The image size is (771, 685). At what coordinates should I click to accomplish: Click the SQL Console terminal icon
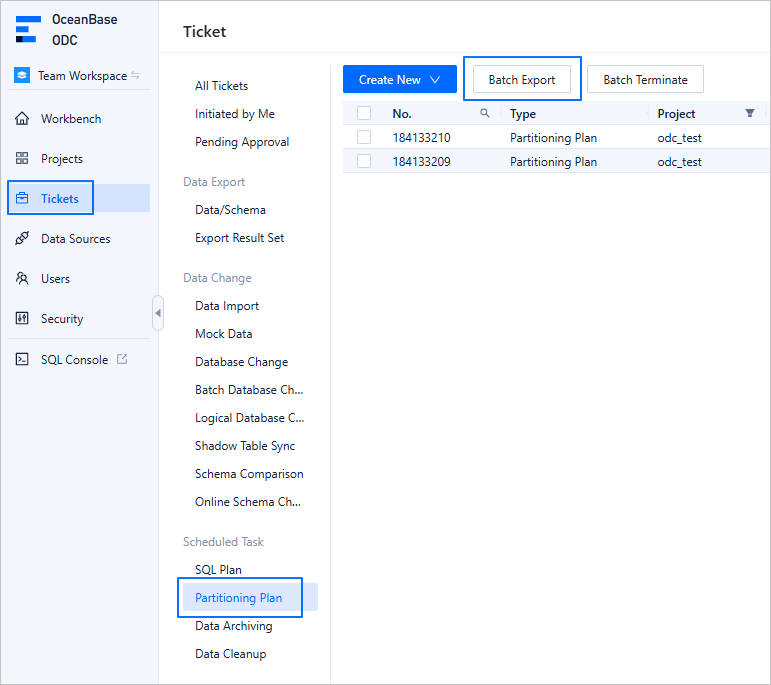(22, 359)
